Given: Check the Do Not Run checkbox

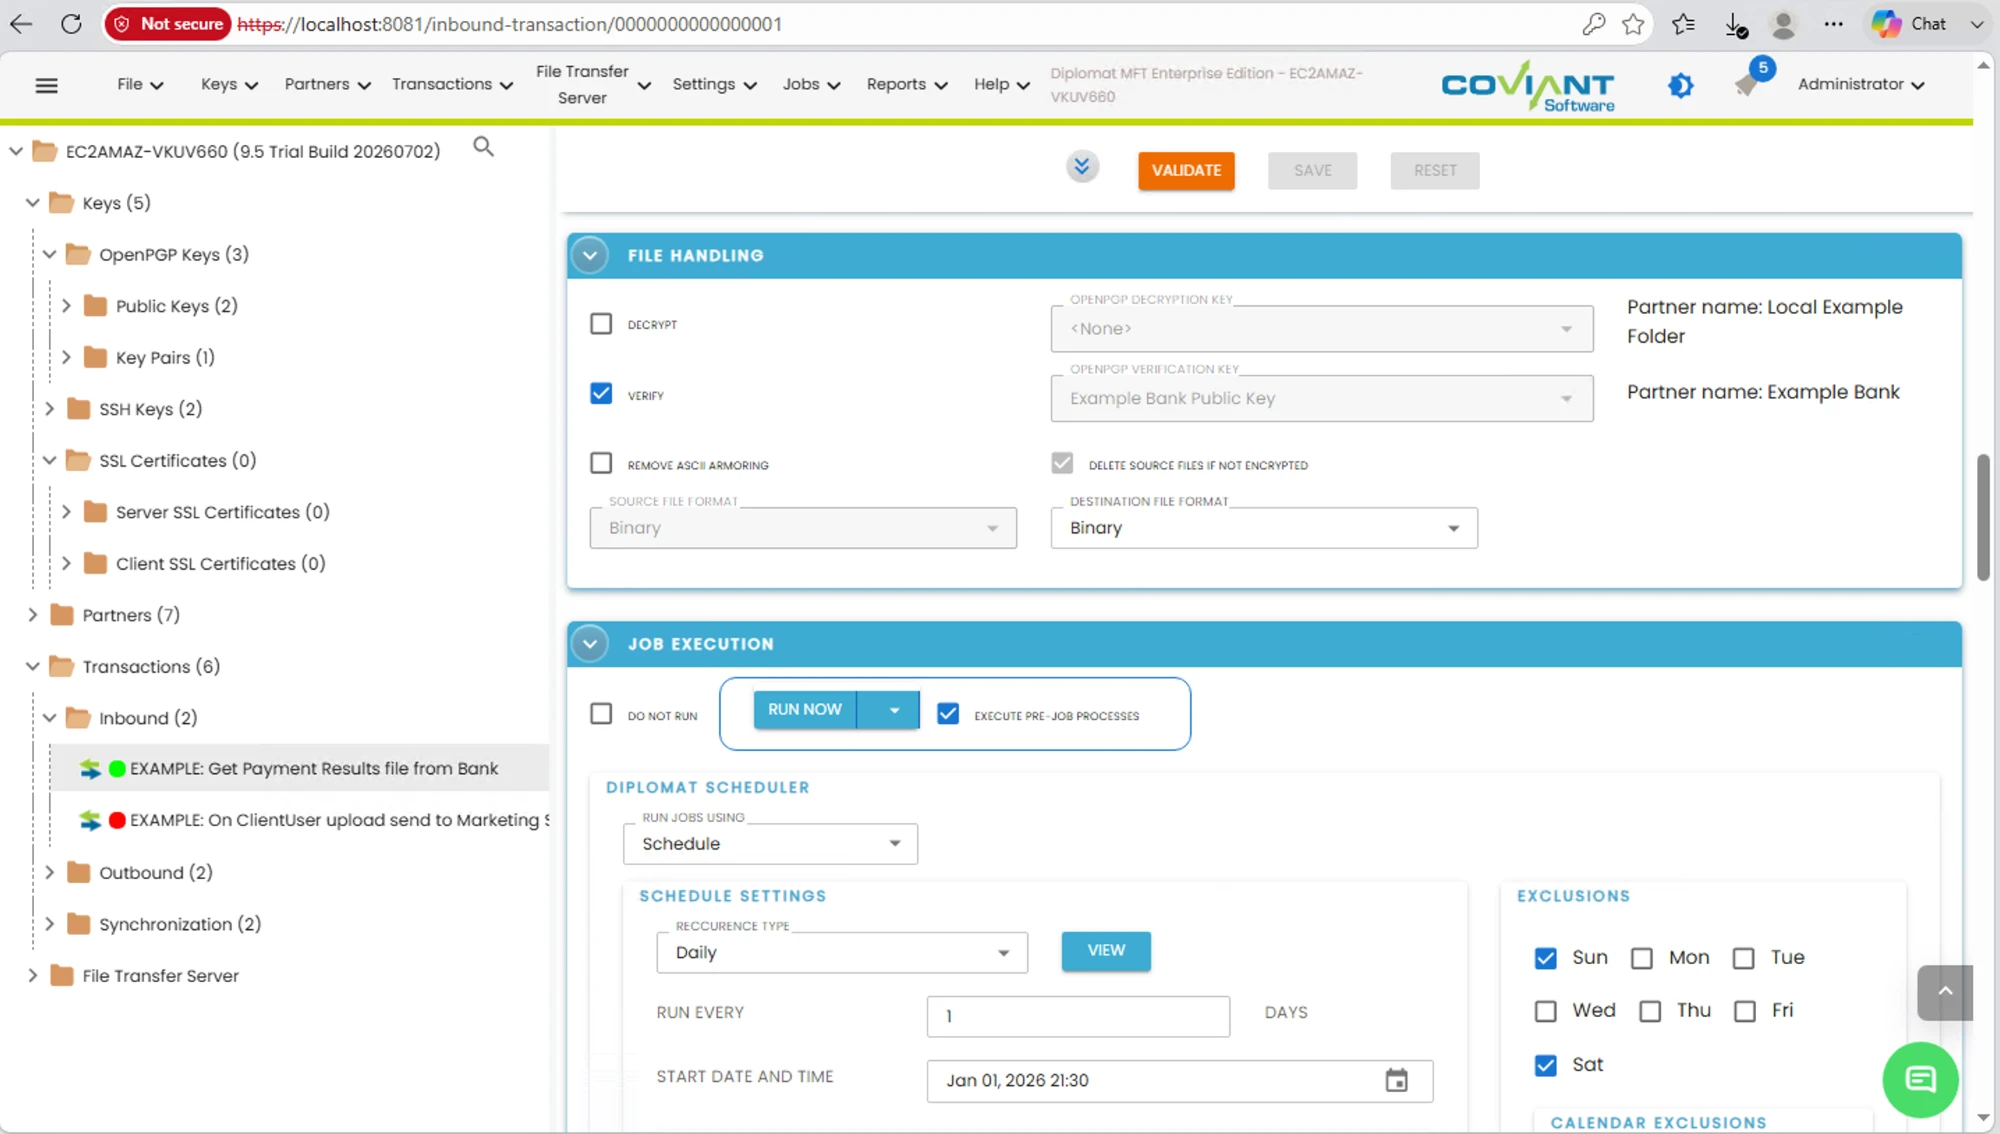Looking at the screenshot, I should tap(601, 714).
